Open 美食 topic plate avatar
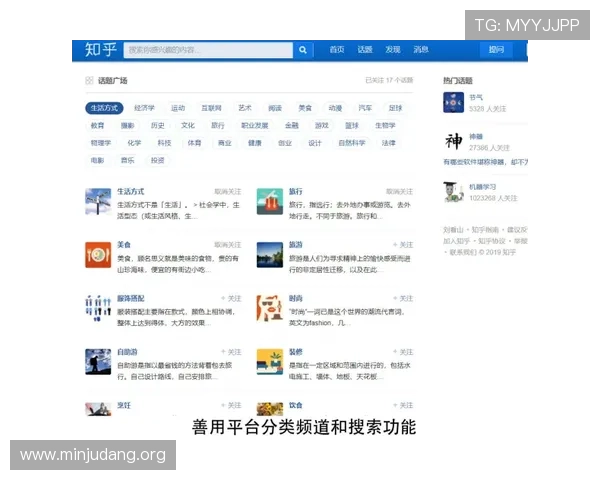This screenshot has width=600, height=480. click(98, 255)
